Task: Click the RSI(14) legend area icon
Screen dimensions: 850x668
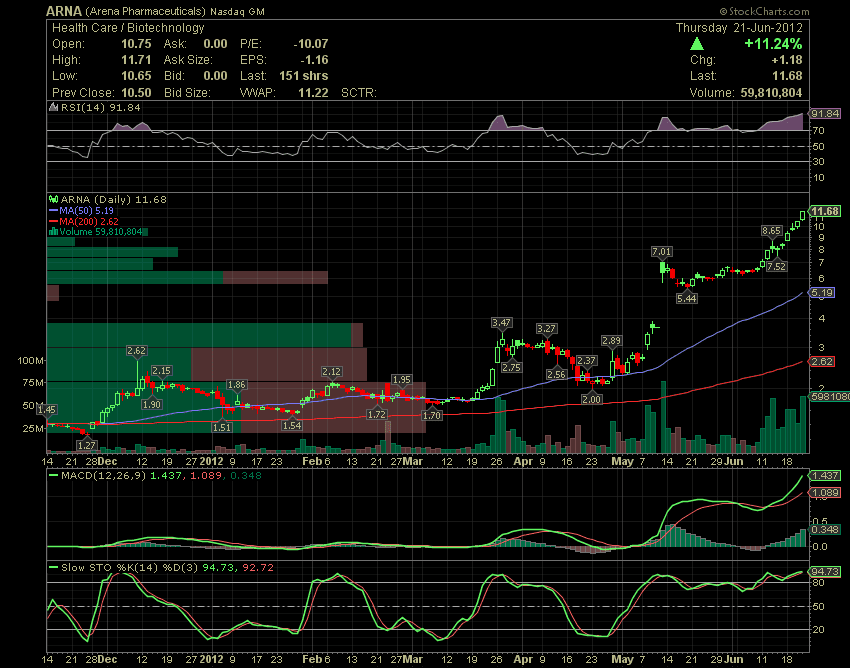Action: 54,107
